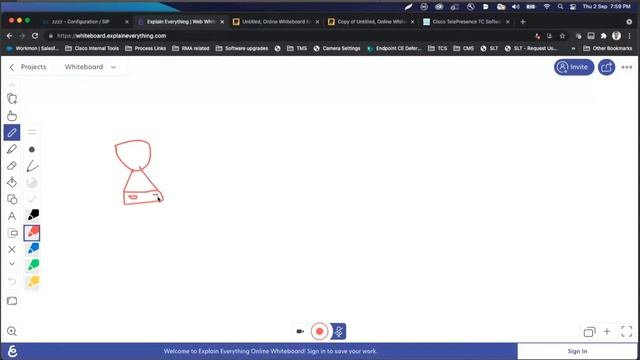Pick the blue pen color

(x=32, y=249)
